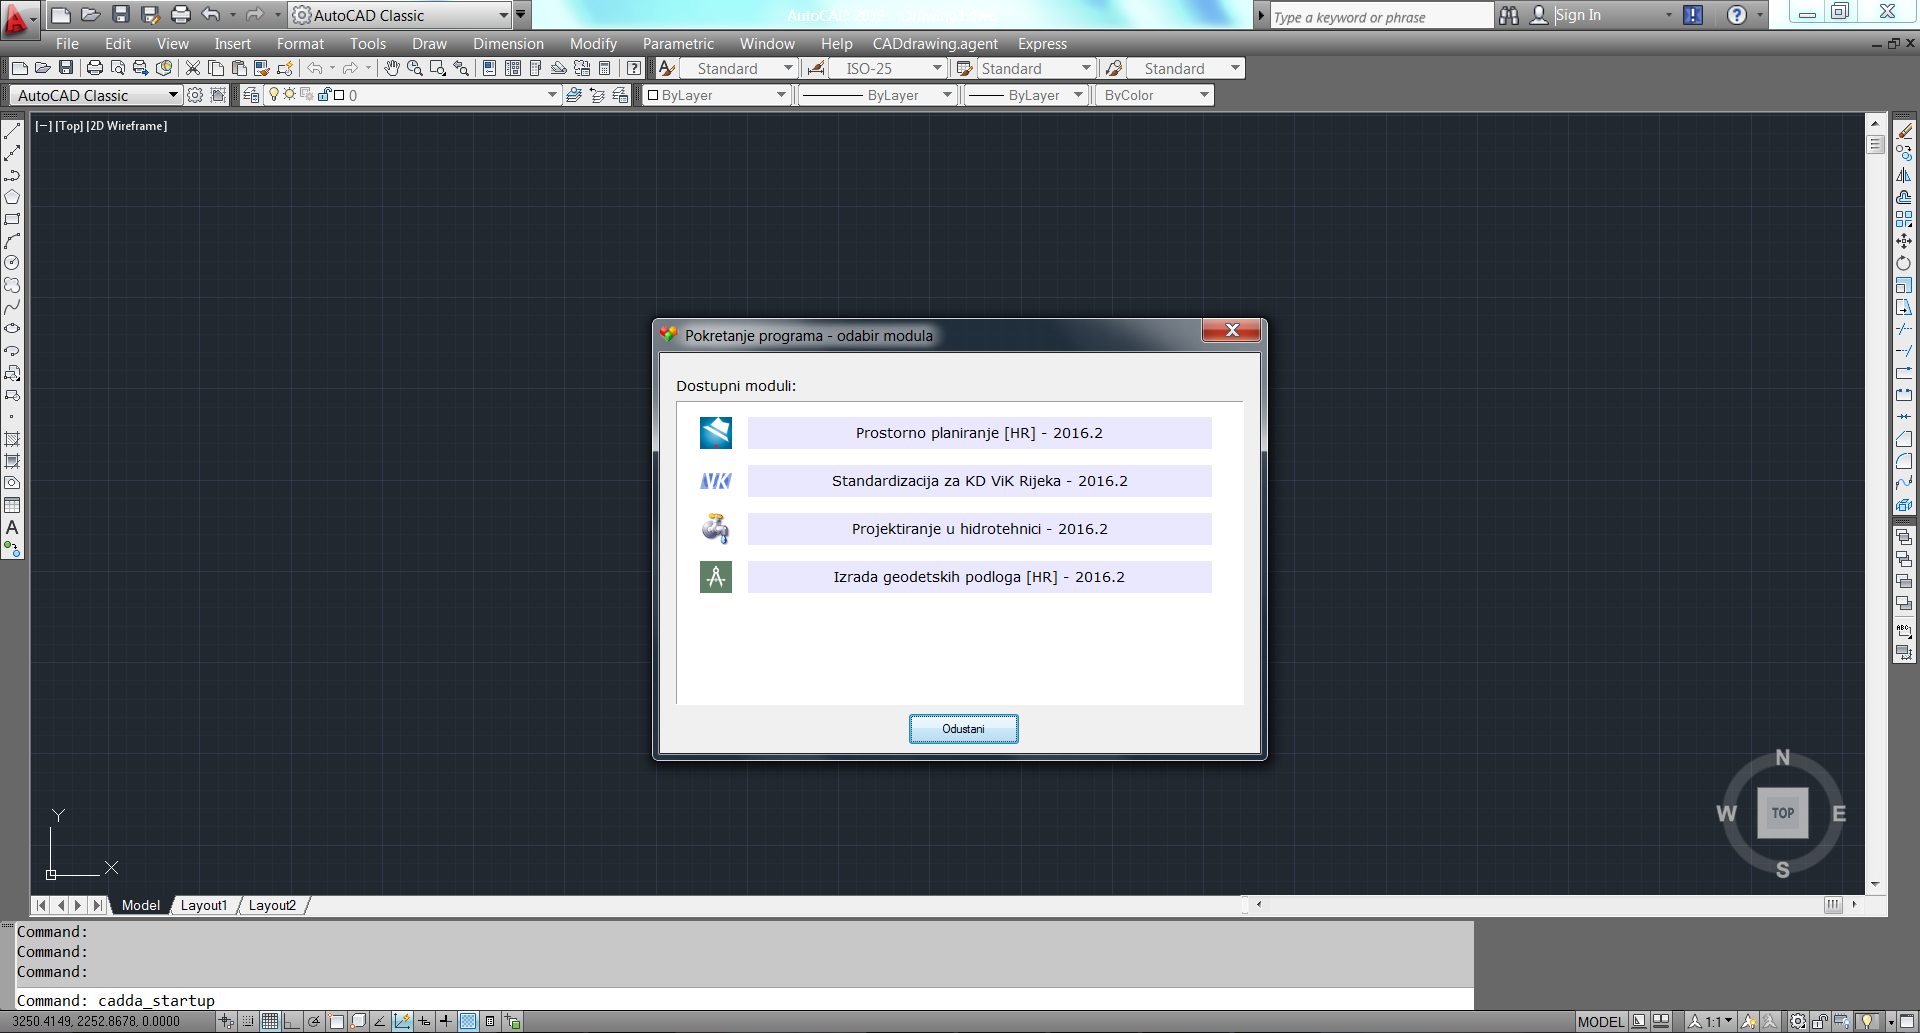The height and width of the screenshot is (1033, 1920).
Task: Open the CADdrawing.agent menu
Action: (935, 43)
